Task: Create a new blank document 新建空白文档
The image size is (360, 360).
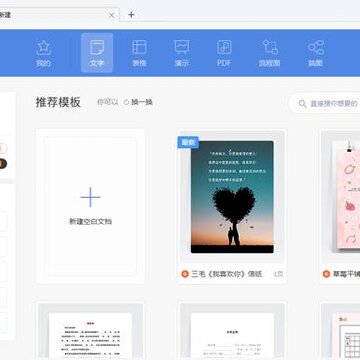Action: click(90, 206)
